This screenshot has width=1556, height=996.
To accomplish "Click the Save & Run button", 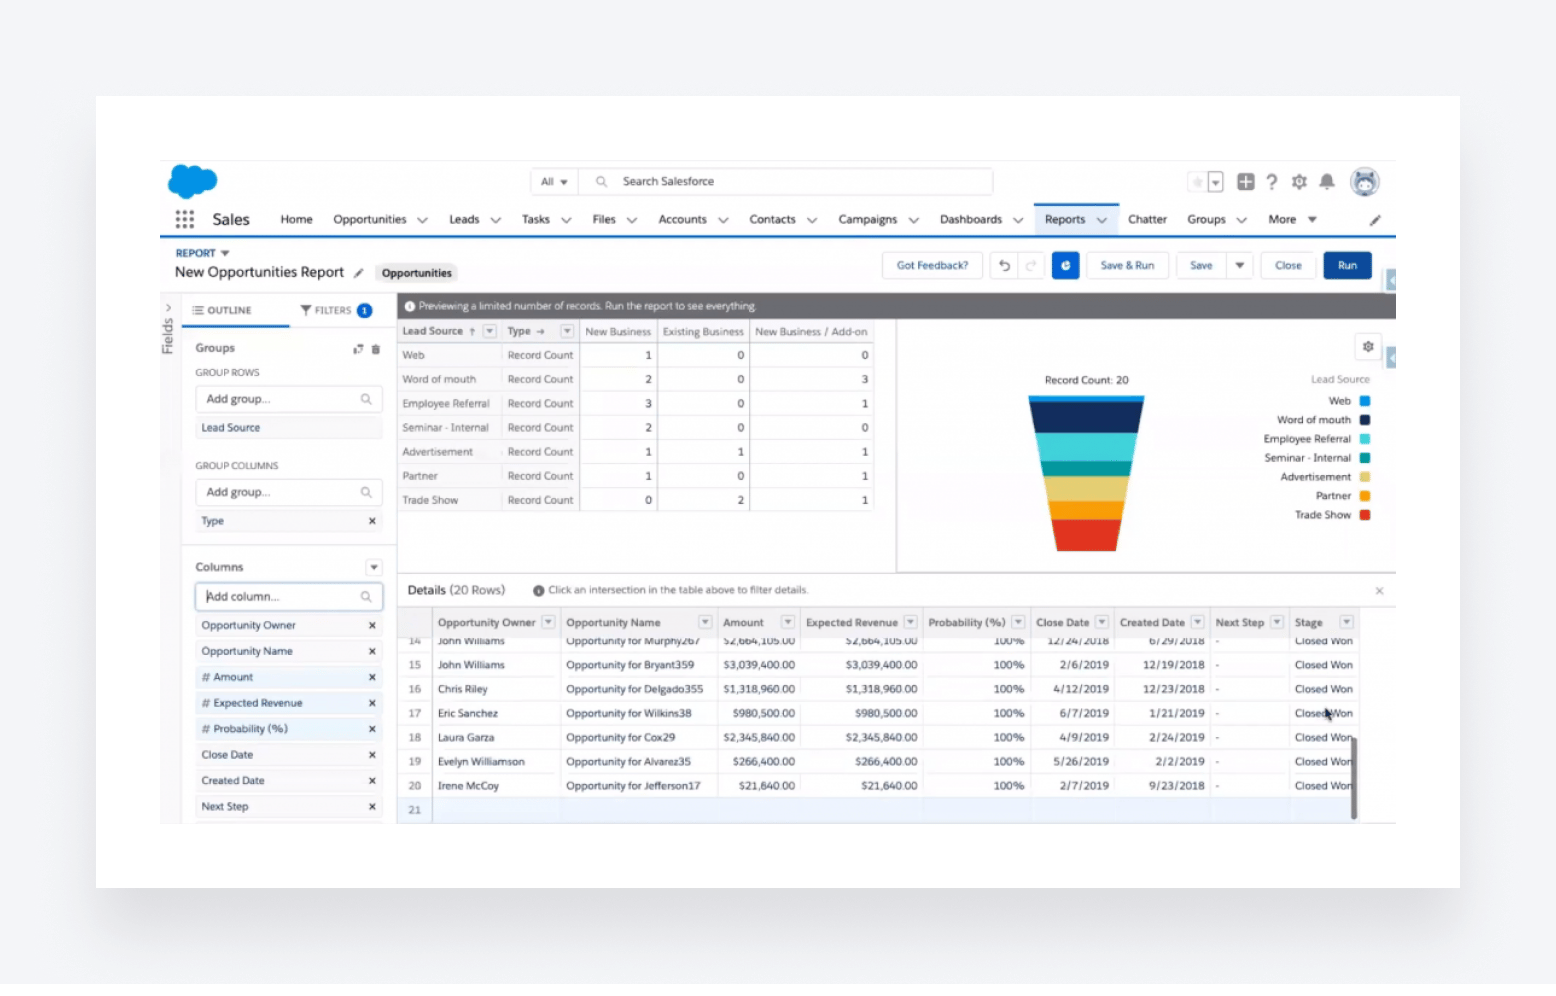I will coord(1127,266).
